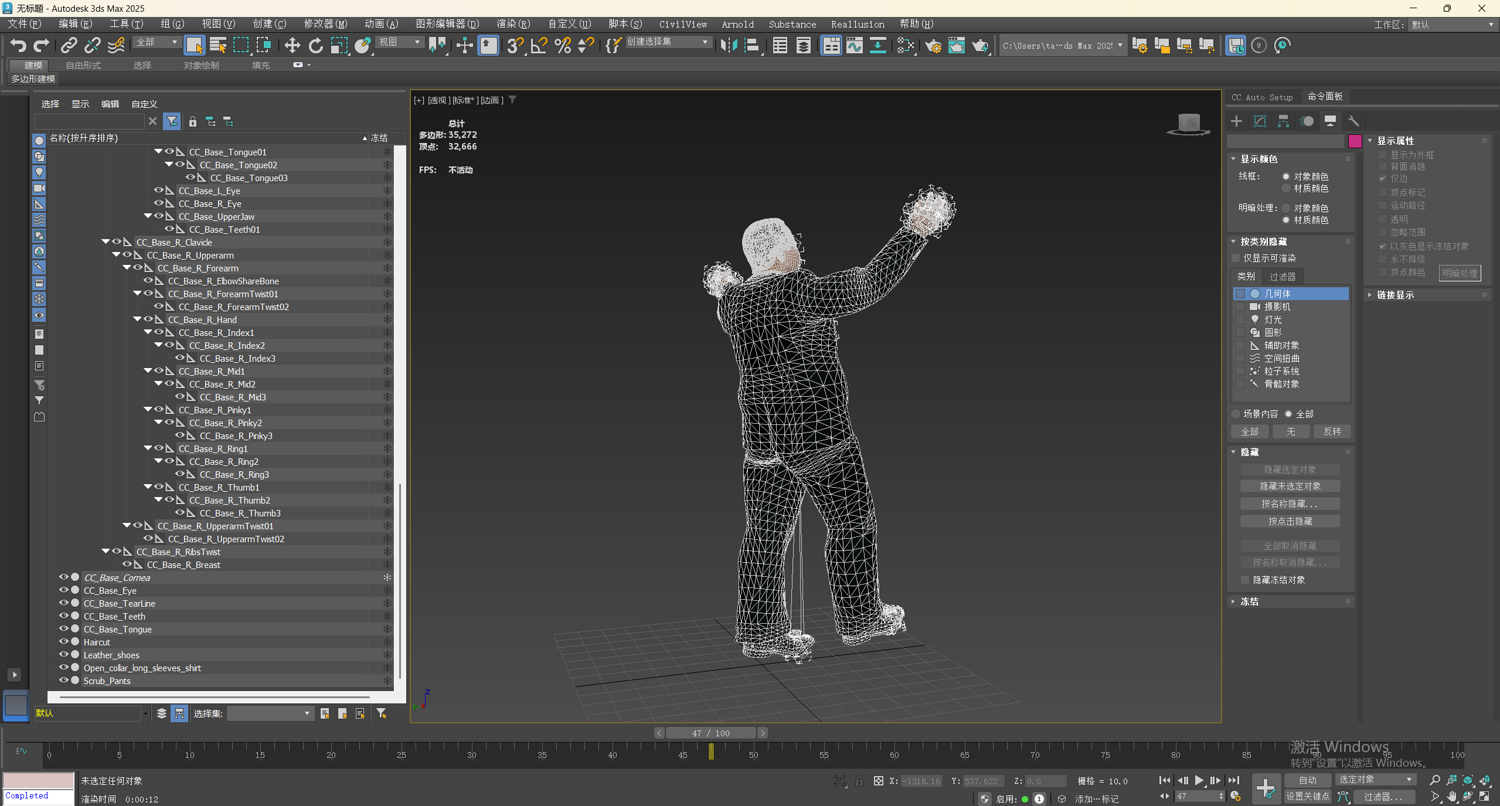Viewport: 1500px width, 806px height.
Task: Select the Move tool icon
Action: coord(292,45)
